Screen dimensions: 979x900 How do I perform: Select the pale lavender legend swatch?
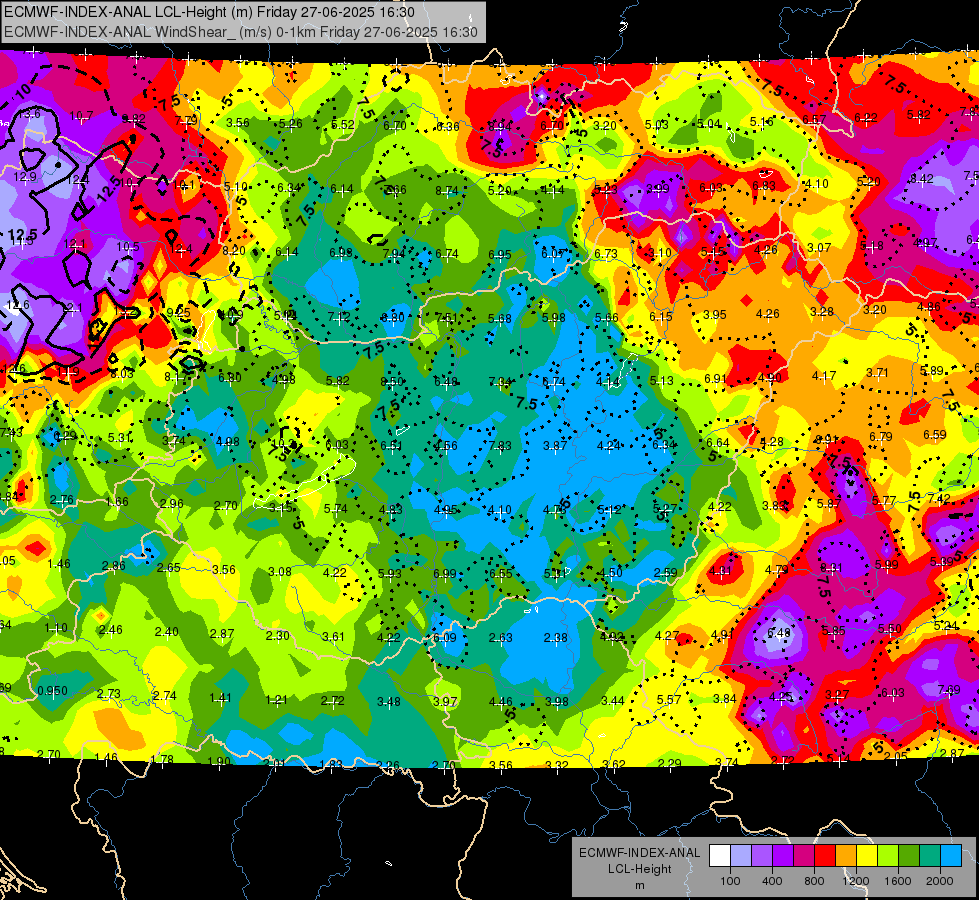(740, 856)
